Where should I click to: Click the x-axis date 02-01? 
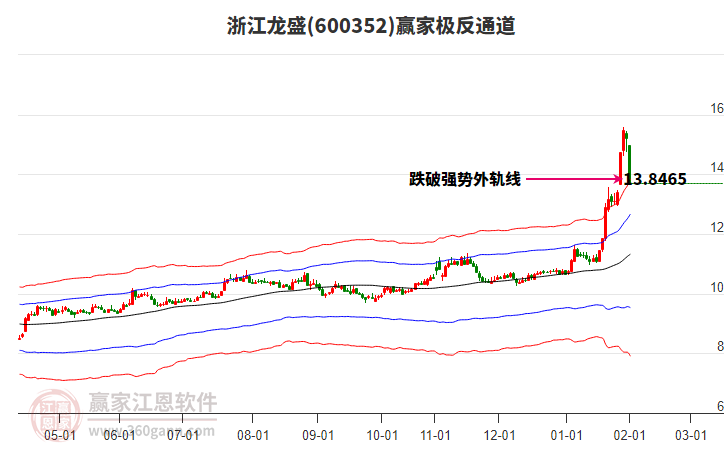click(629, 435)
